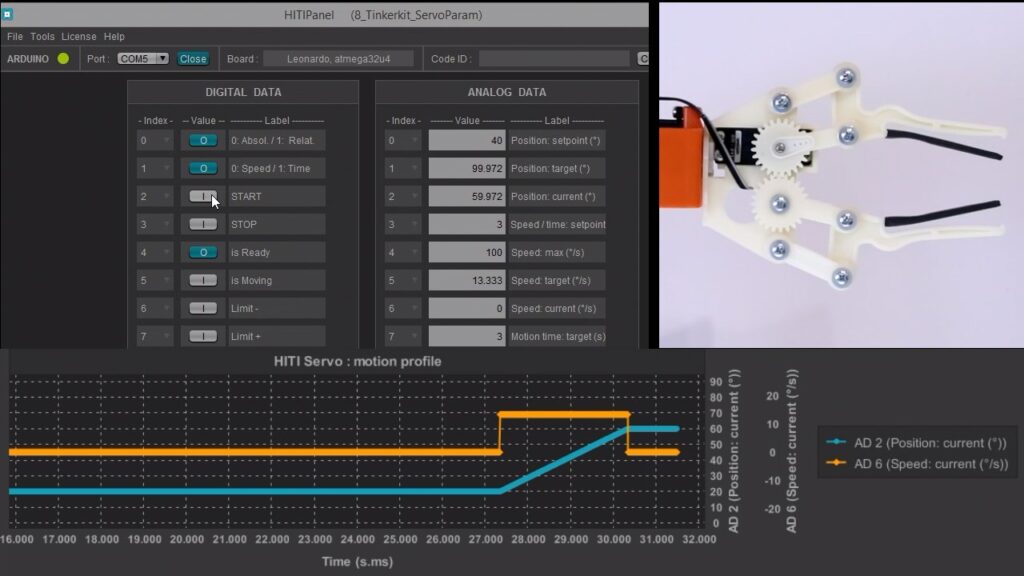Click the Close port button
1024x576 pixels.
coord(194,58)
